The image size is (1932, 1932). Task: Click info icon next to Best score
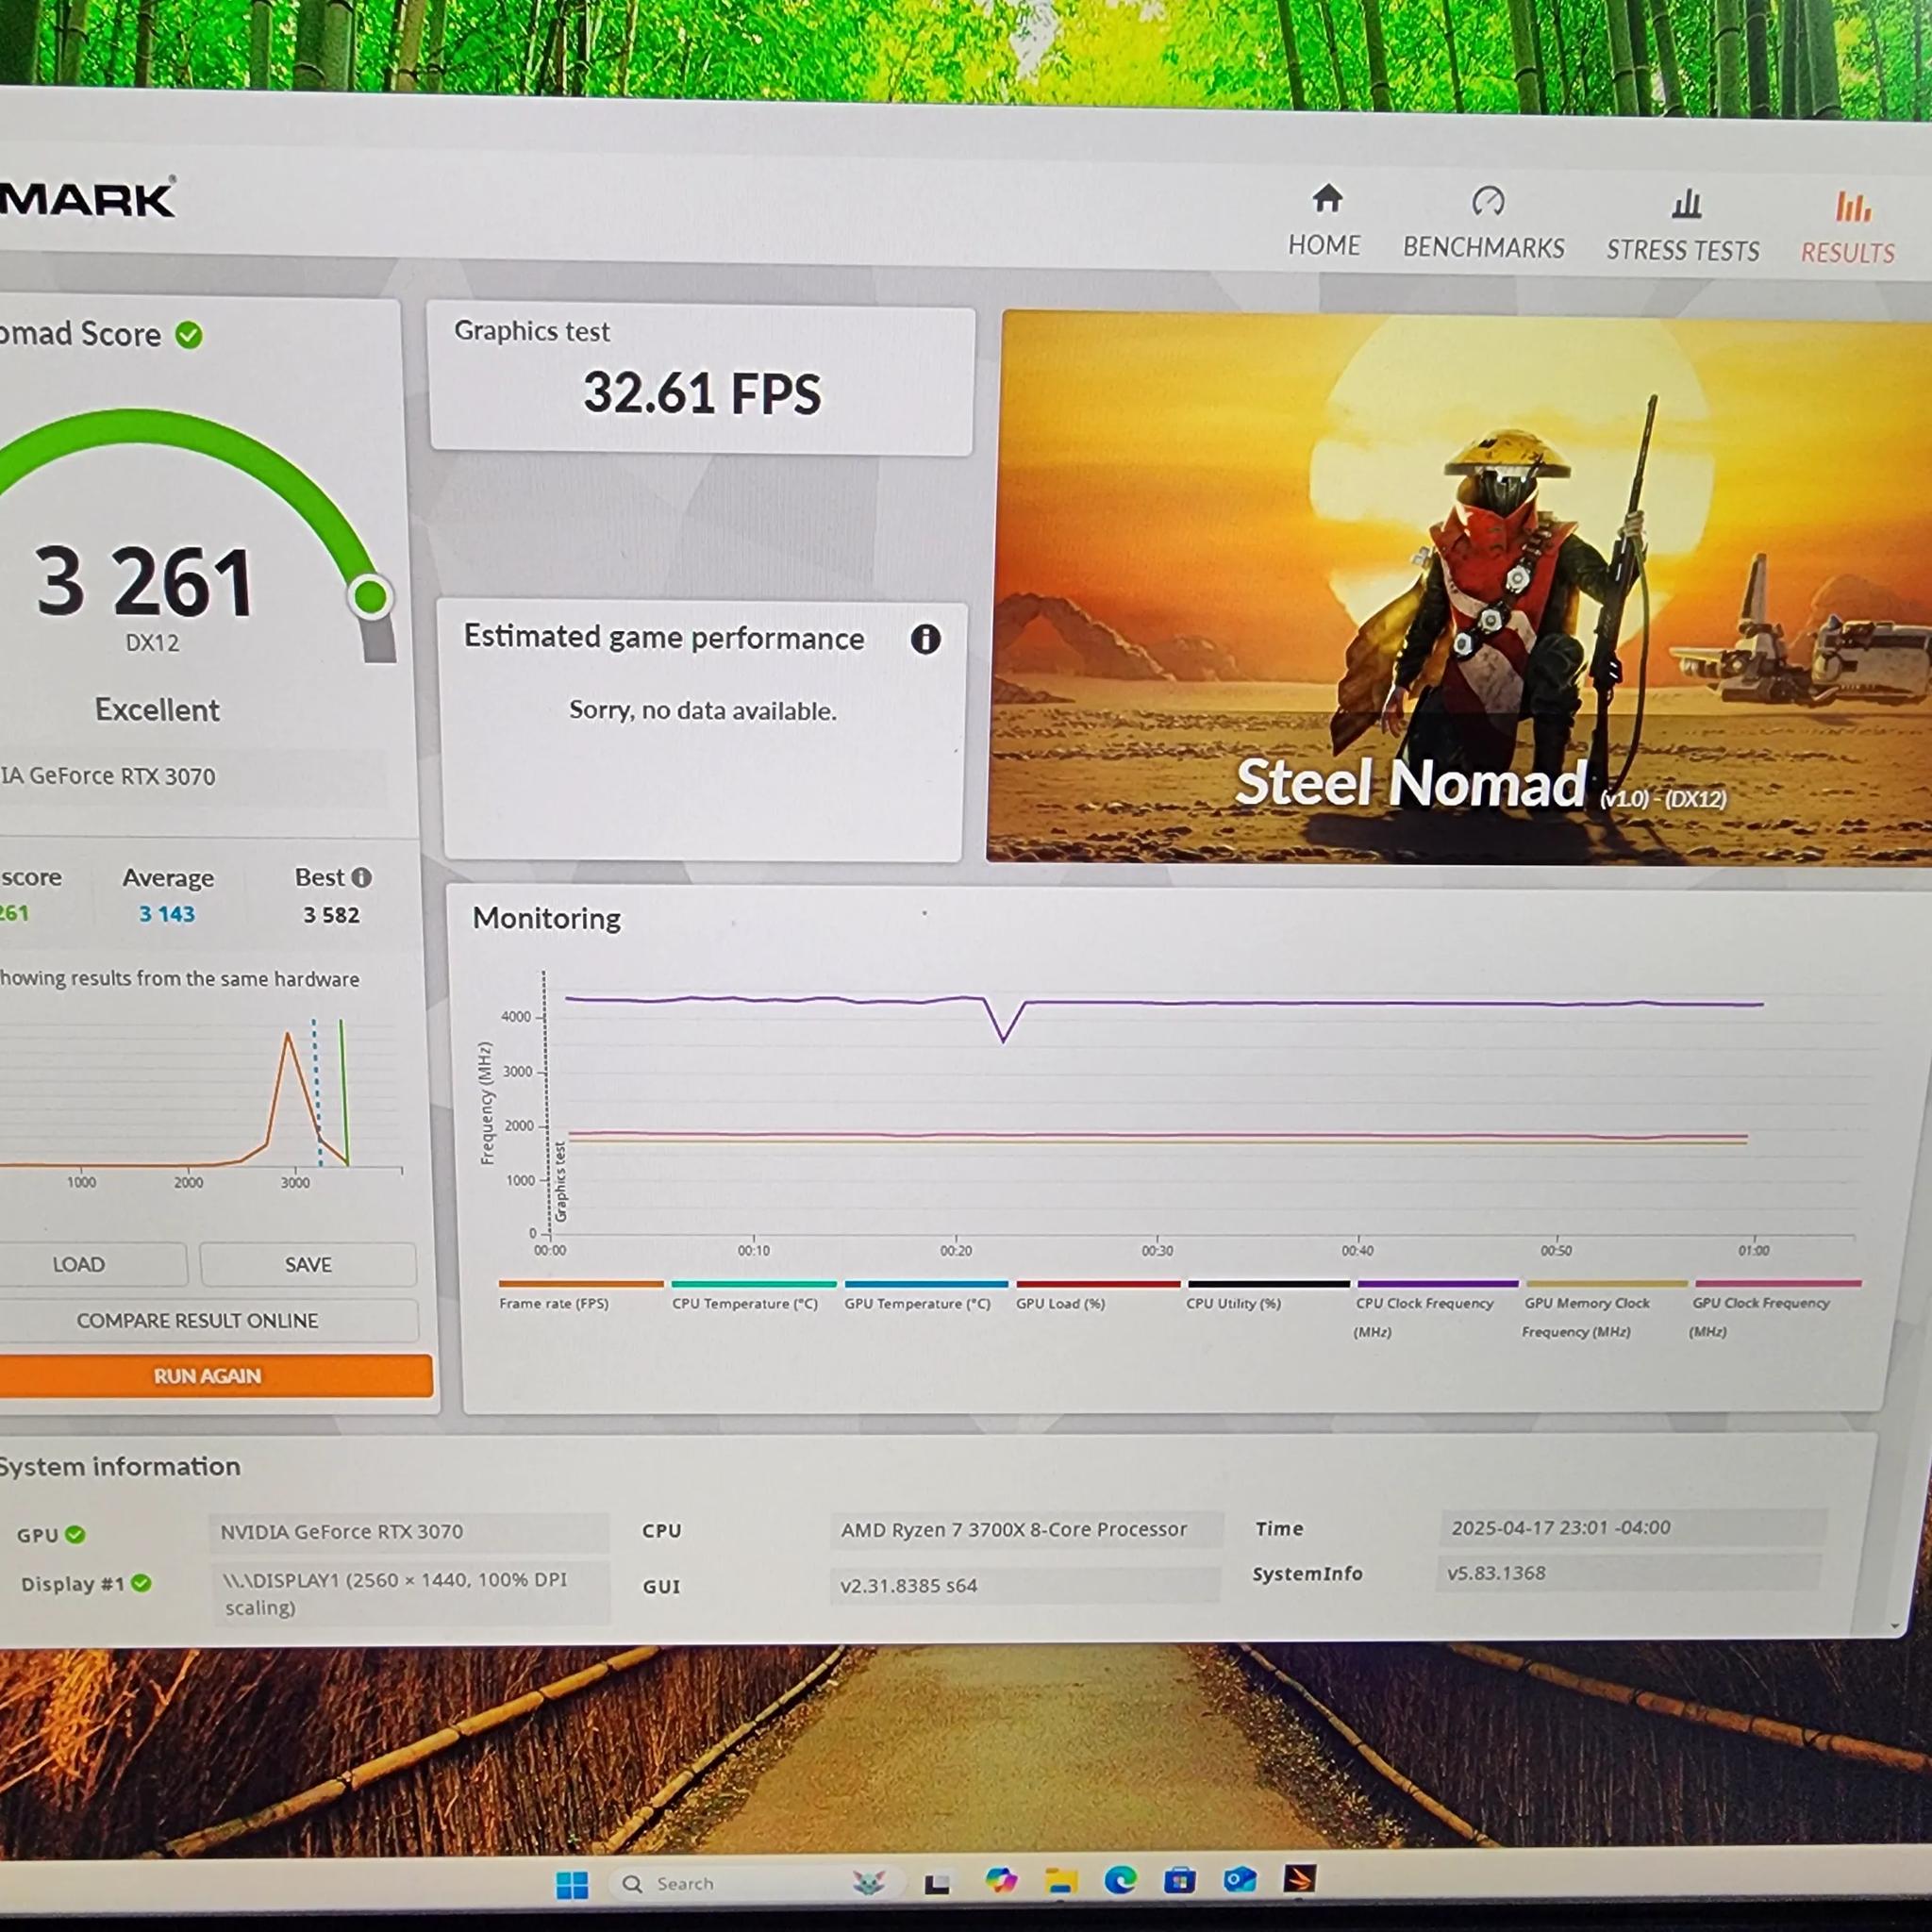[x=361, y=877]
